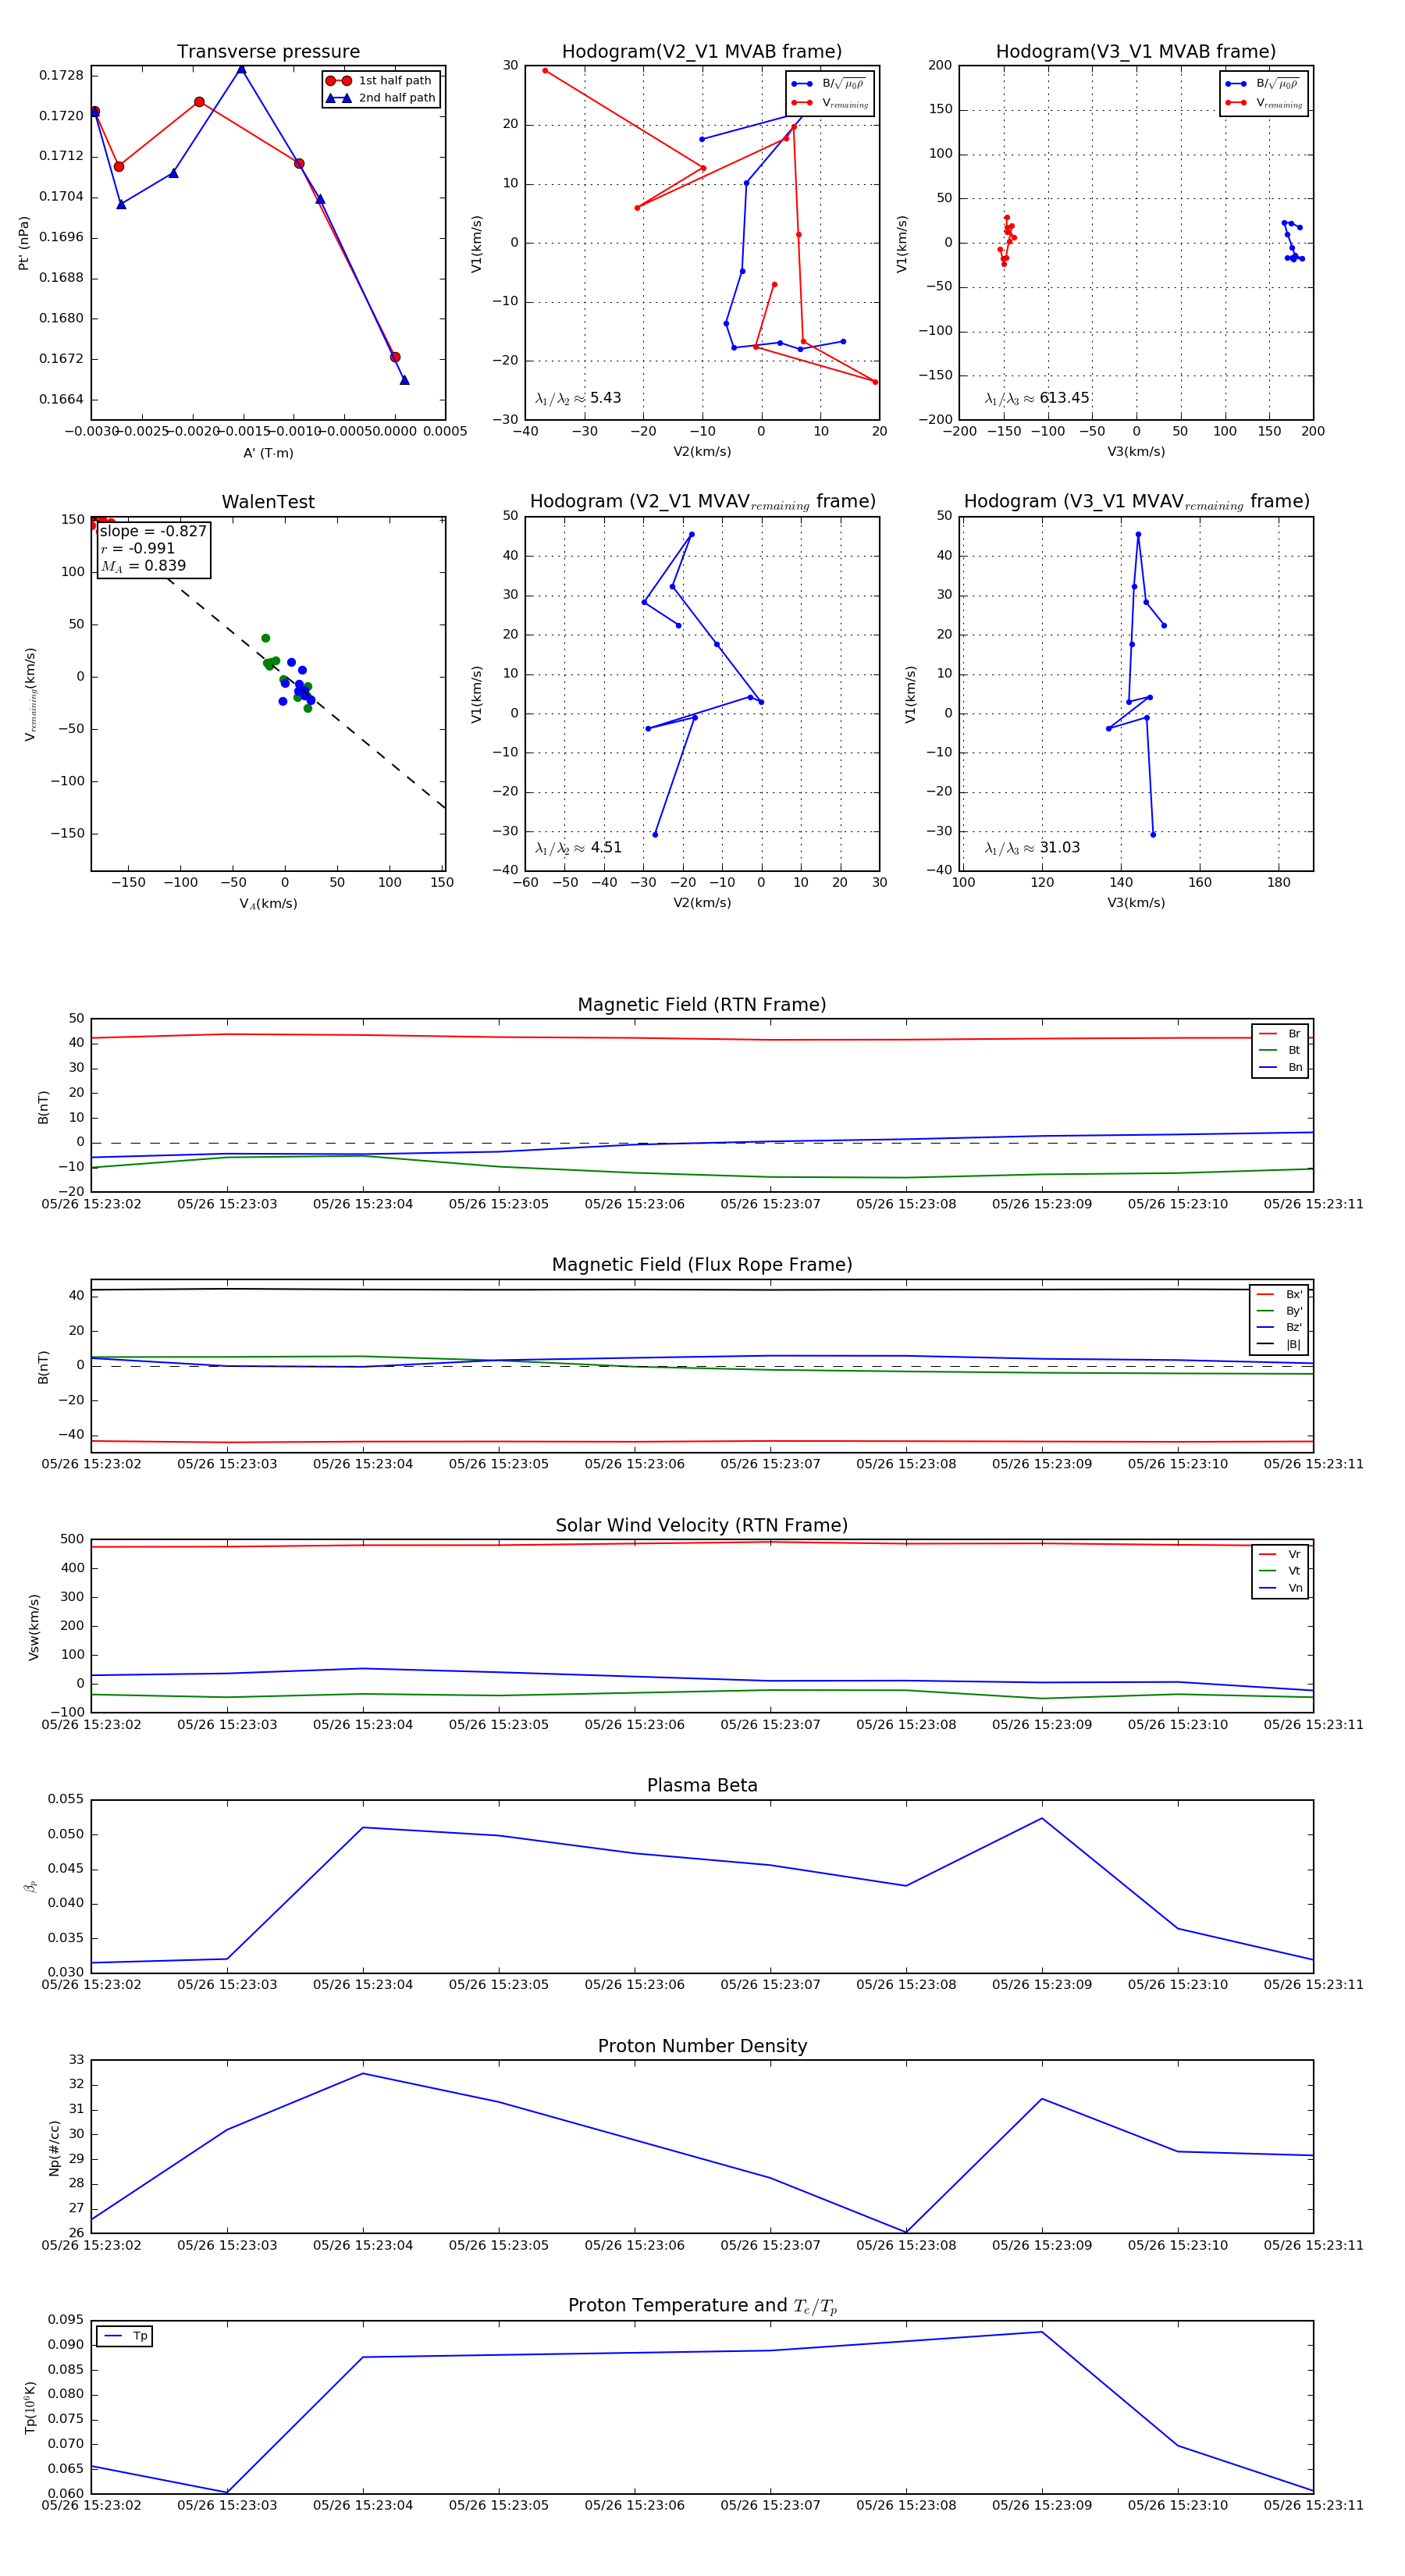
Task: Click the 'slope = -0.827' annotation
Action: point(153,532)
